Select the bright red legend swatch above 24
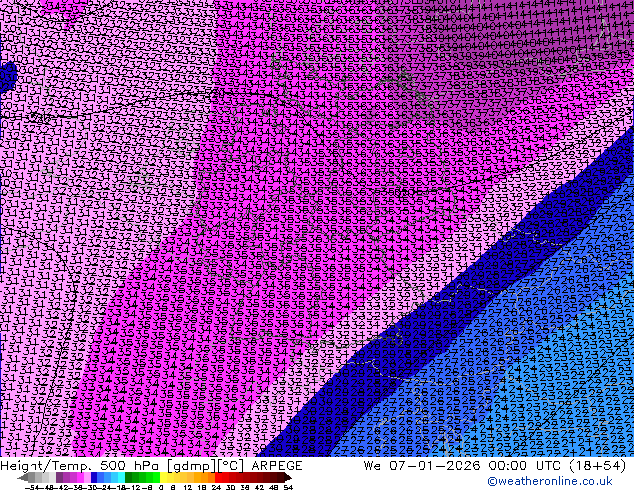 pyautogui.click(x=218, y=477)
